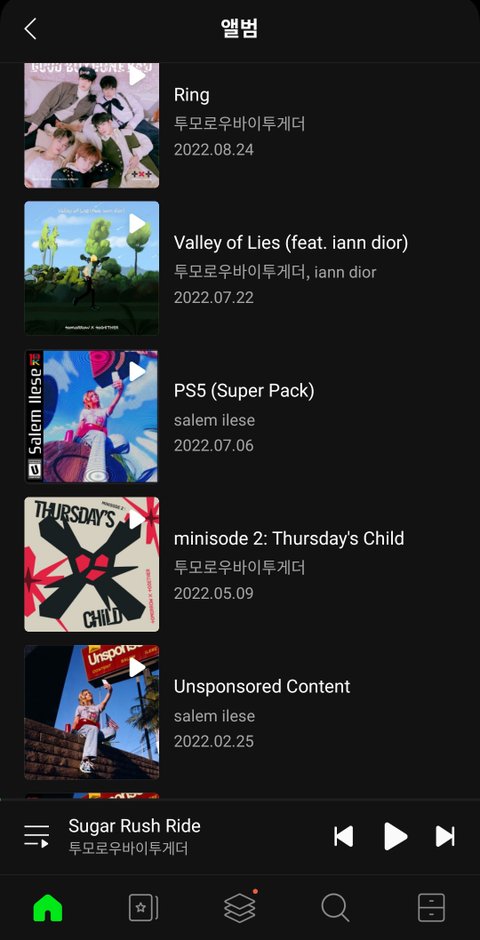Viewport: 480px width, 940px height.
Task: Open the Valley of Lies (feat. iann dior) album
Action: [291, 243]
